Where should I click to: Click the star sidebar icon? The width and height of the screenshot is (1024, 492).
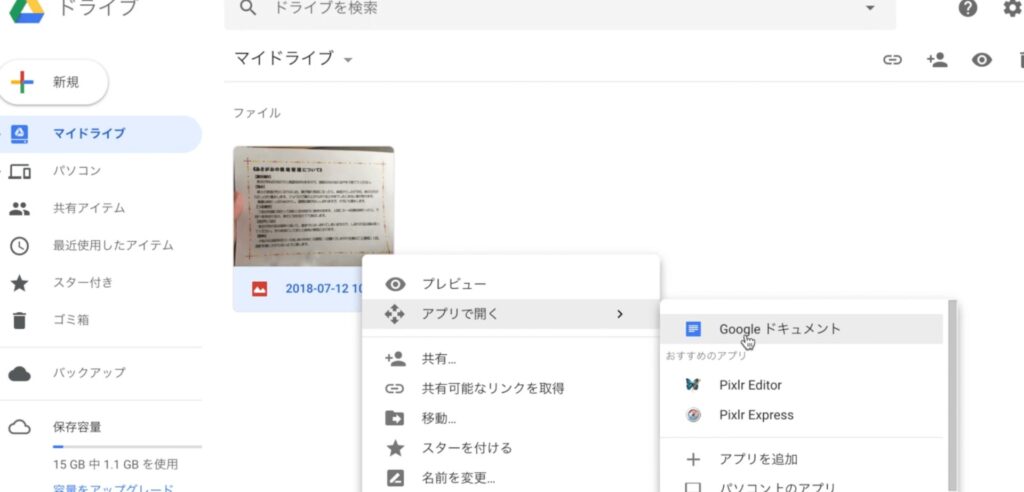(20, 283)
